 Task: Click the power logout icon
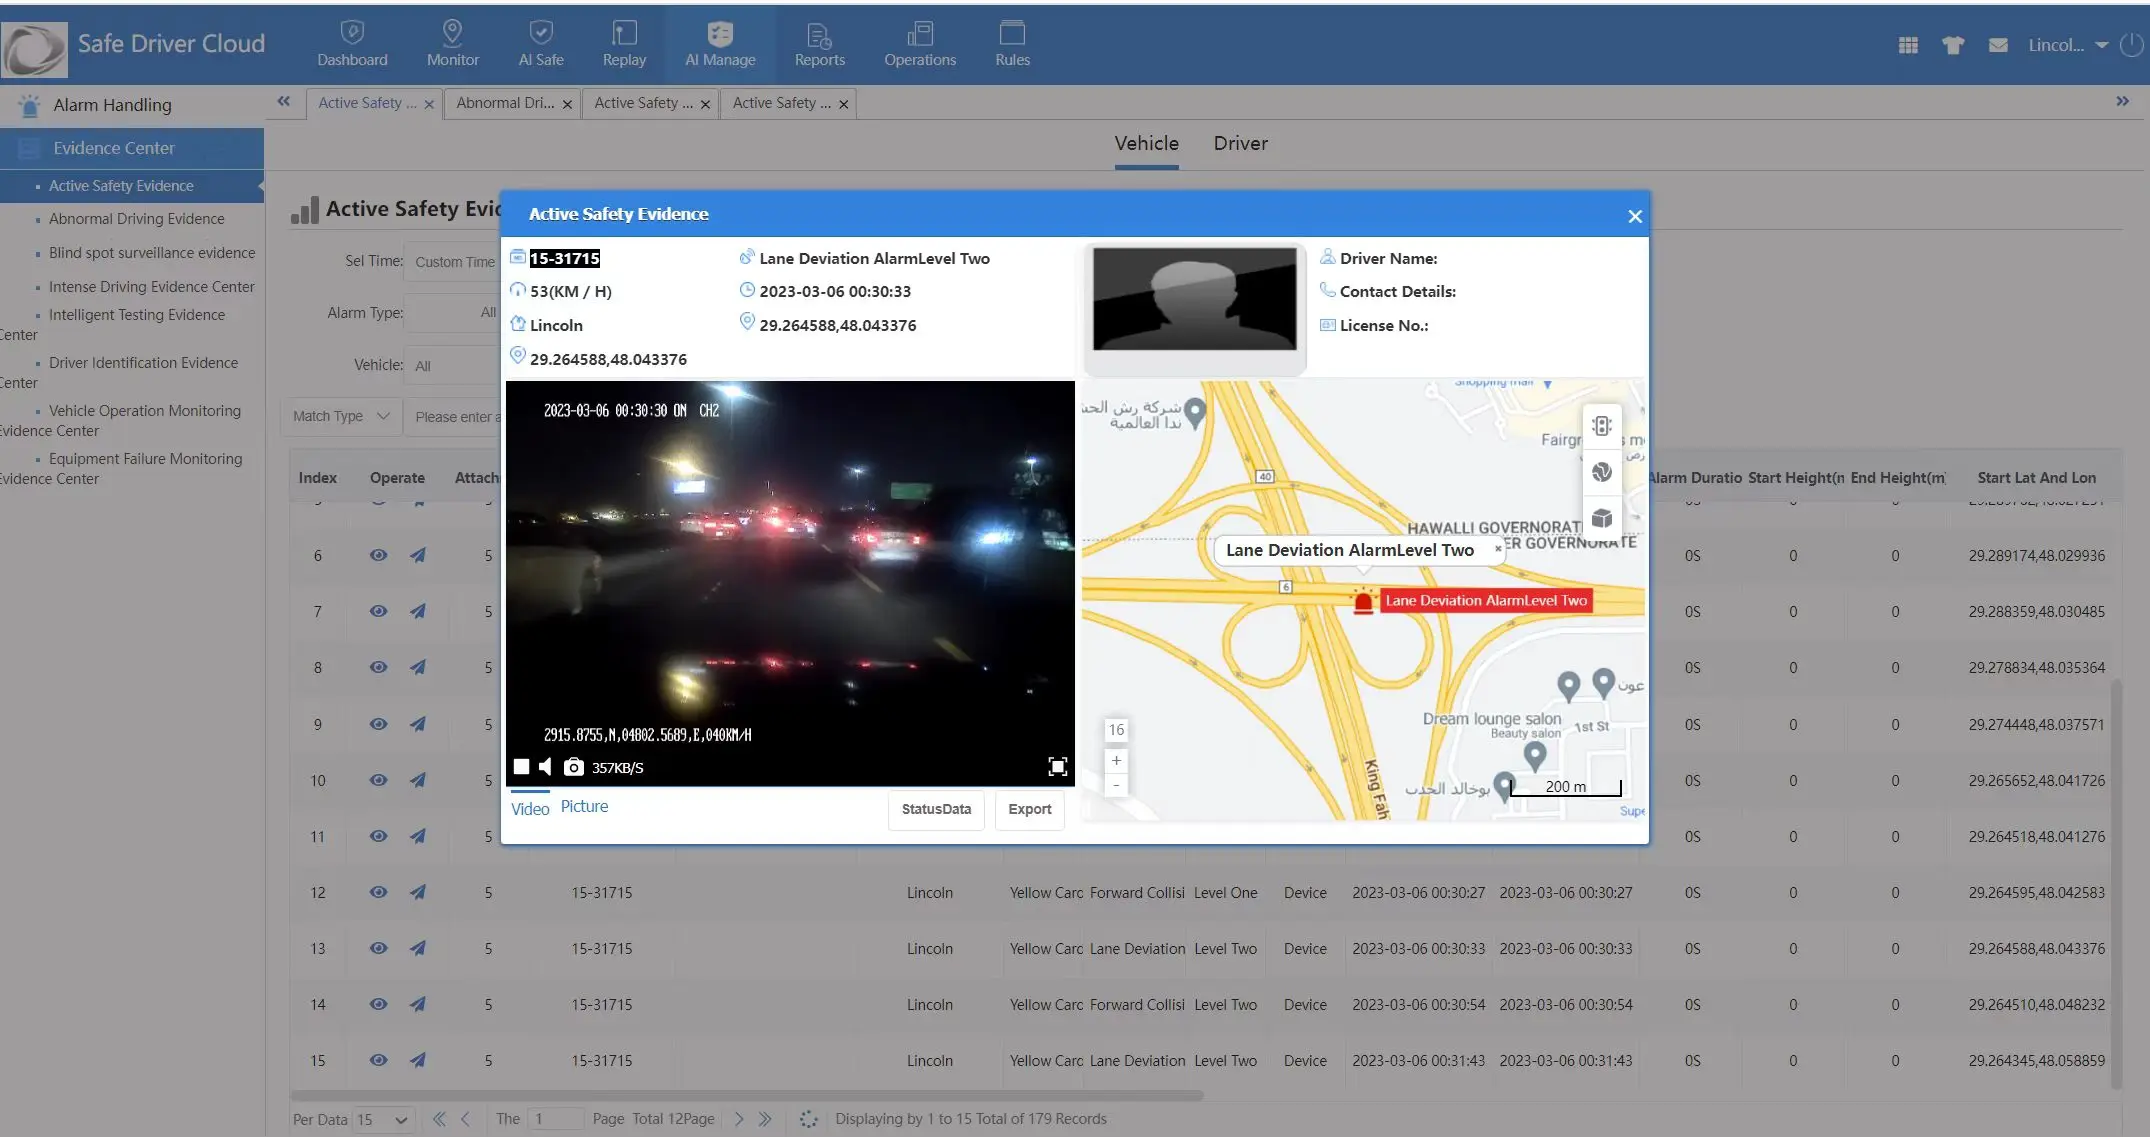click(x=2131, y=45)
